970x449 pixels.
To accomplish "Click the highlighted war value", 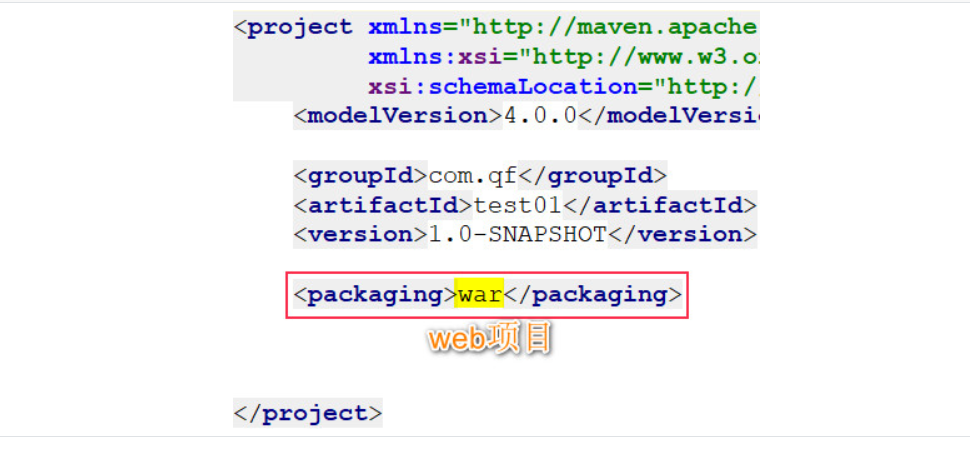I will tap(479, 295).
